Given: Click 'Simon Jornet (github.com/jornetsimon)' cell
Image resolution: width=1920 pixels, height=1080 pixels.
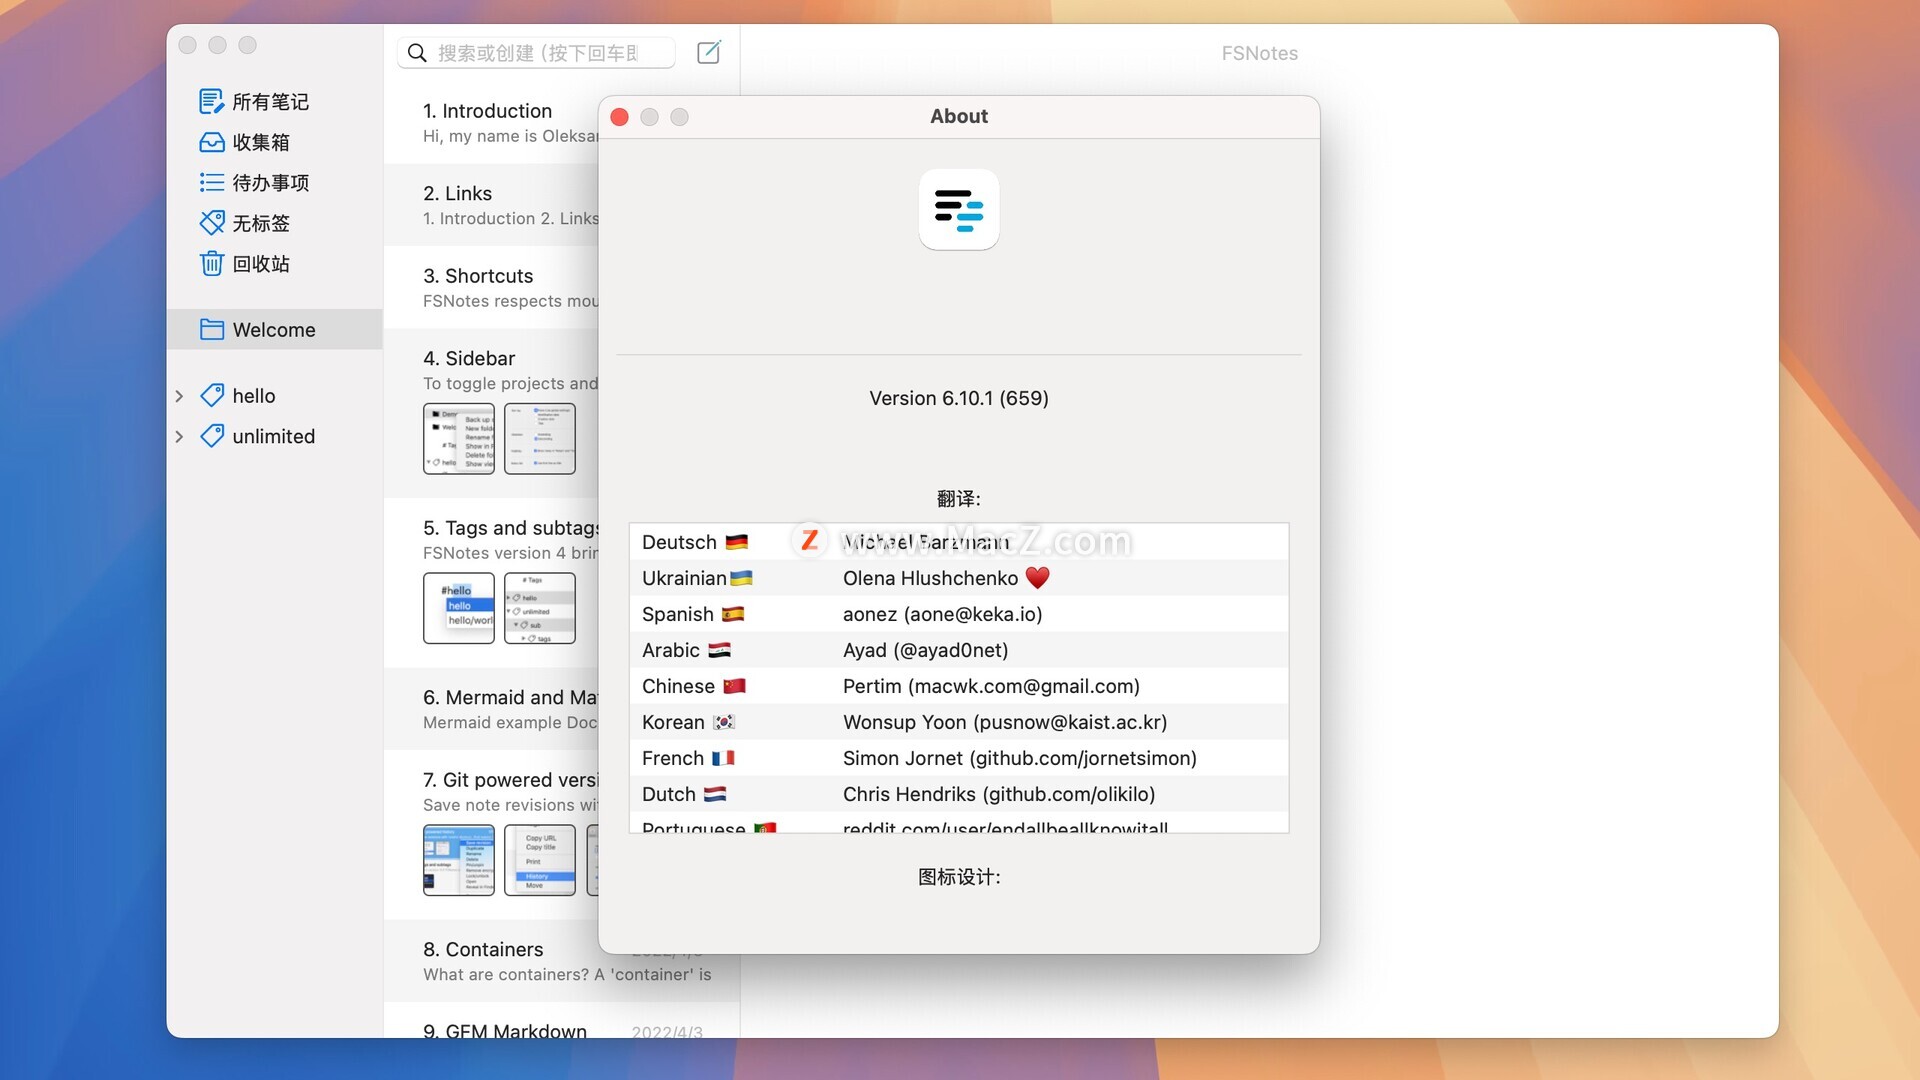Looking at the screenshot, I should point(1020,758).
